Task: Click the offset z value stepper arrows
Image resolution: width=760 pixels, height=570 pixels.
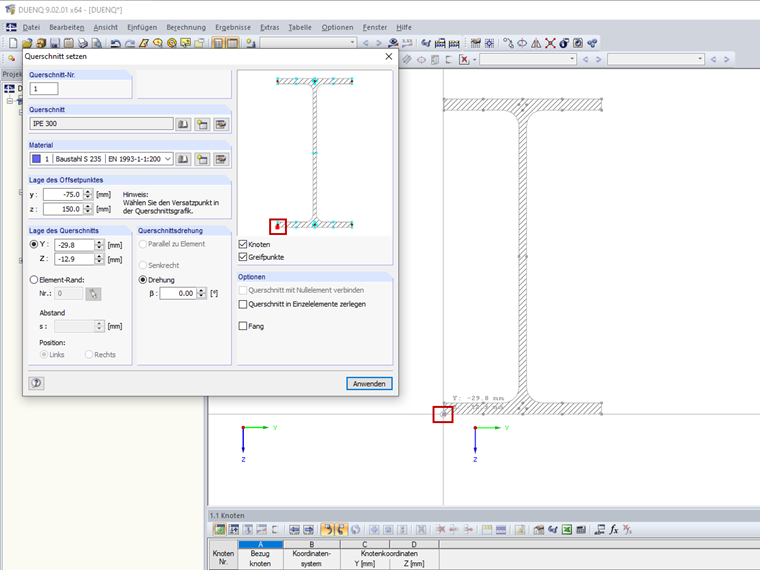Action: tap(88, 209)
